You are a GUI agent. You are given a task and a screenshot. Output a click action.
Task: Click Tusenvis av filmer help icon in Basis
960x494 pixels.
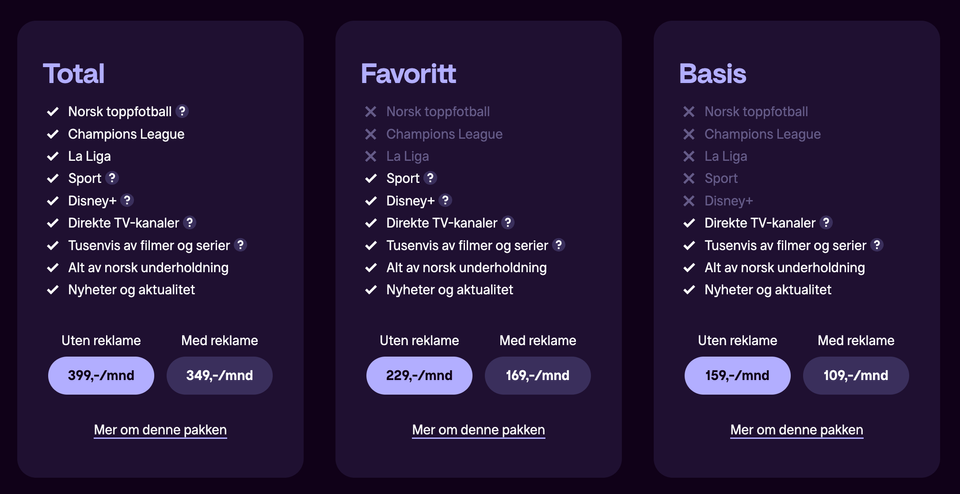pos(877,245)
